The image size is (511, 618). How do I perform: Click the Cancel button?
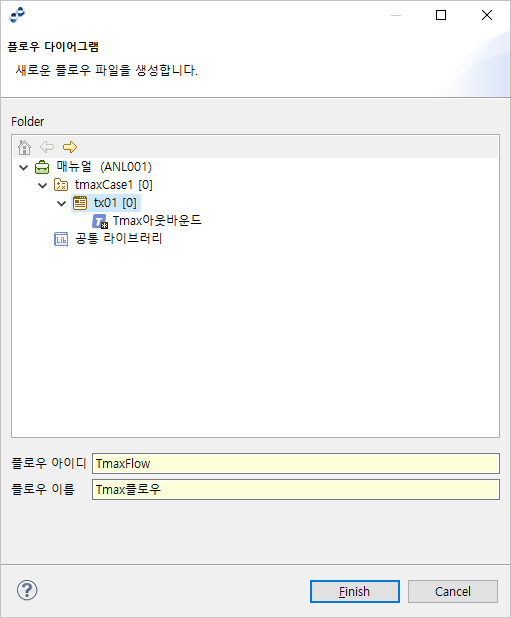tap(453, 591)
